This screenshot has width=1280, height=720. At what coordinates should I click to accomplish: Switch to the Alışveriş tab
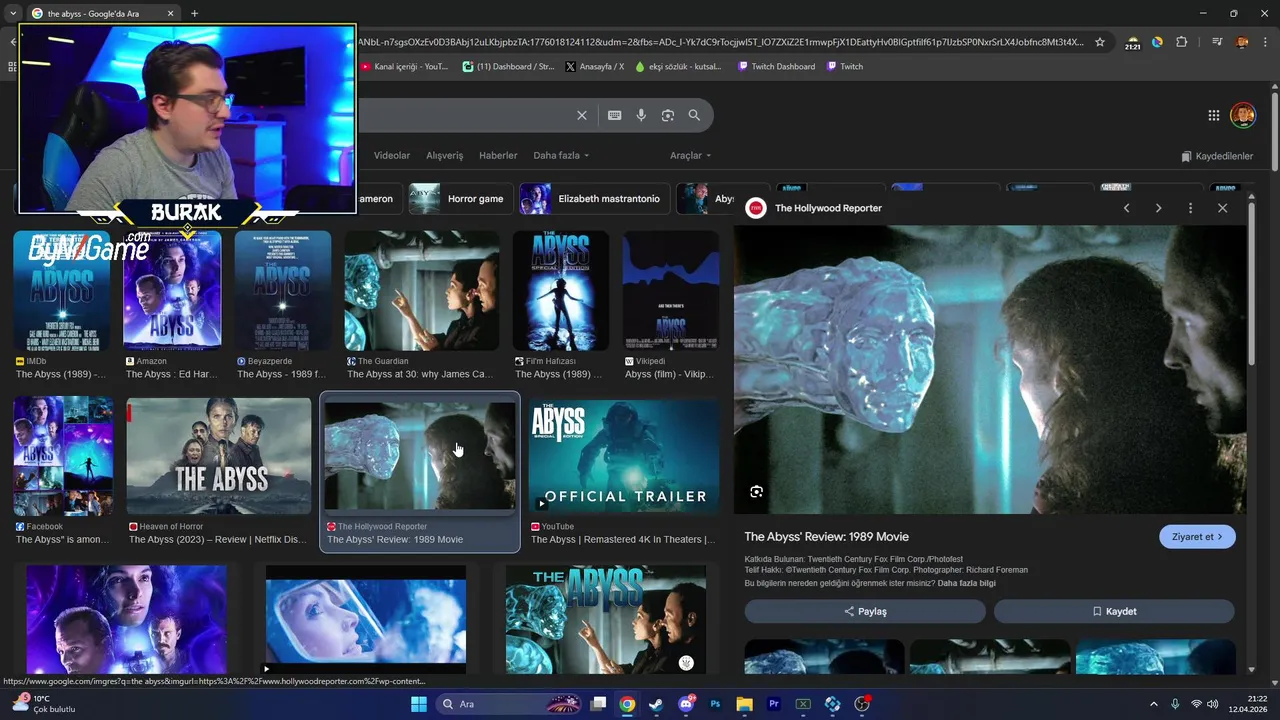tap(445, 156)
